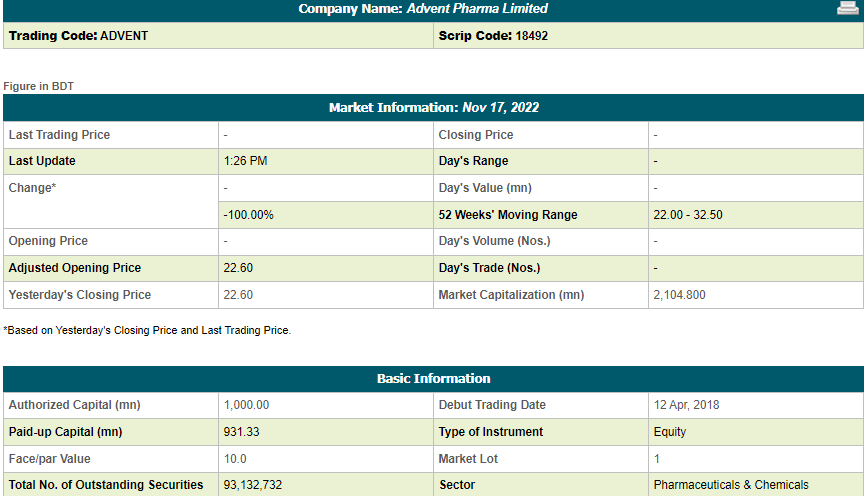The width and height of the screenshot is (867, 496).
Task: Click the Paid-up Capital value 931.33
Action: click(x=241, y=432)
